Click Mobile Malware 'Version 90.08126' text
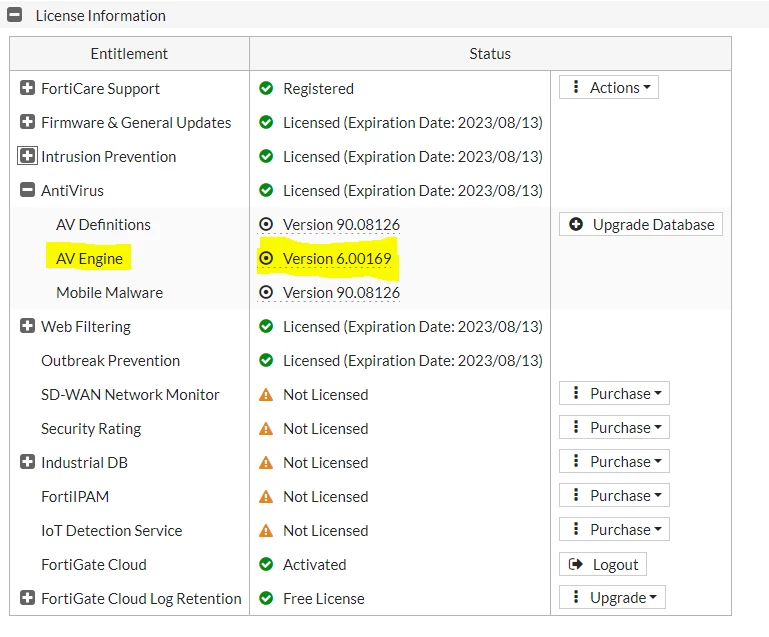The height and width of the screenshot is (637, 769). tap(341, 292)
